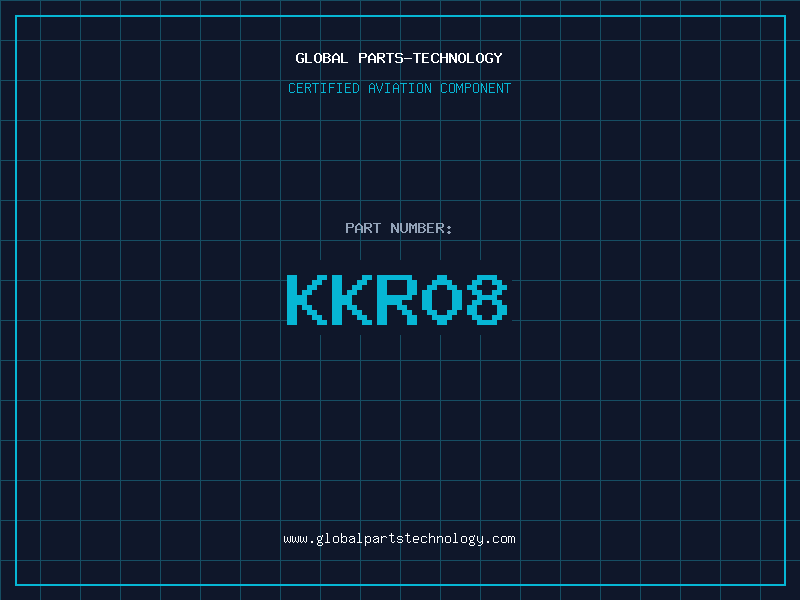Select the letter R in the part number
800x600 pixels.
tap(397, 299)
